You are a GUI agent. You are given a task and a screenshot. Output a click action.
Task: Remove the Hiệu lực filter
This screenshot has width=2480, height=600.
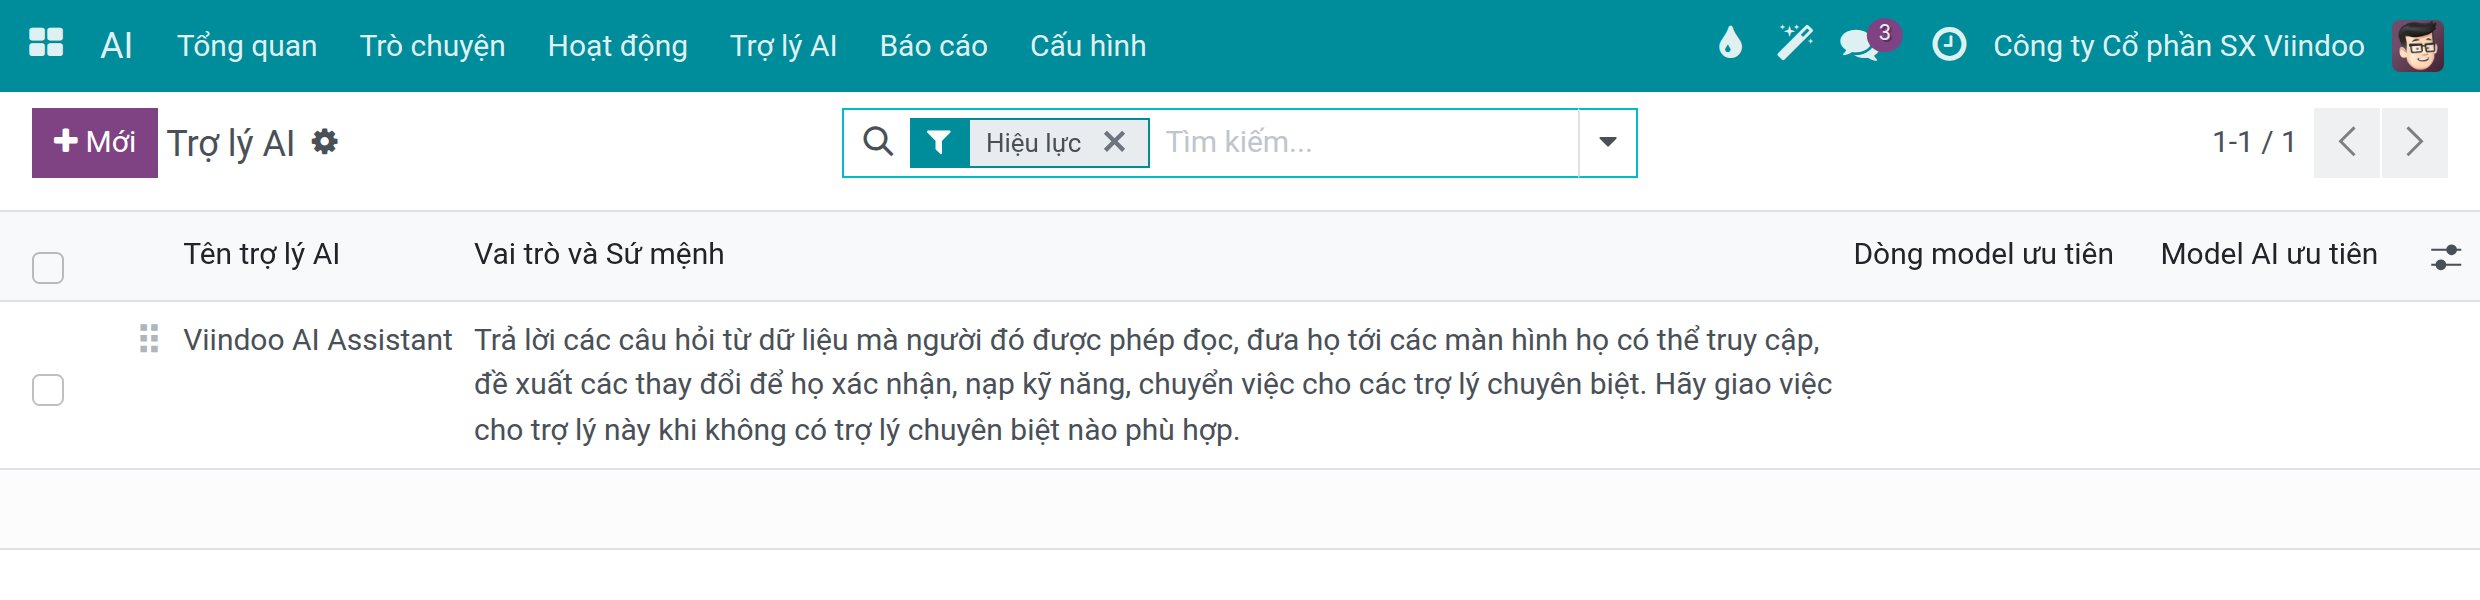pyautogui.click(x=1114, y=142)
